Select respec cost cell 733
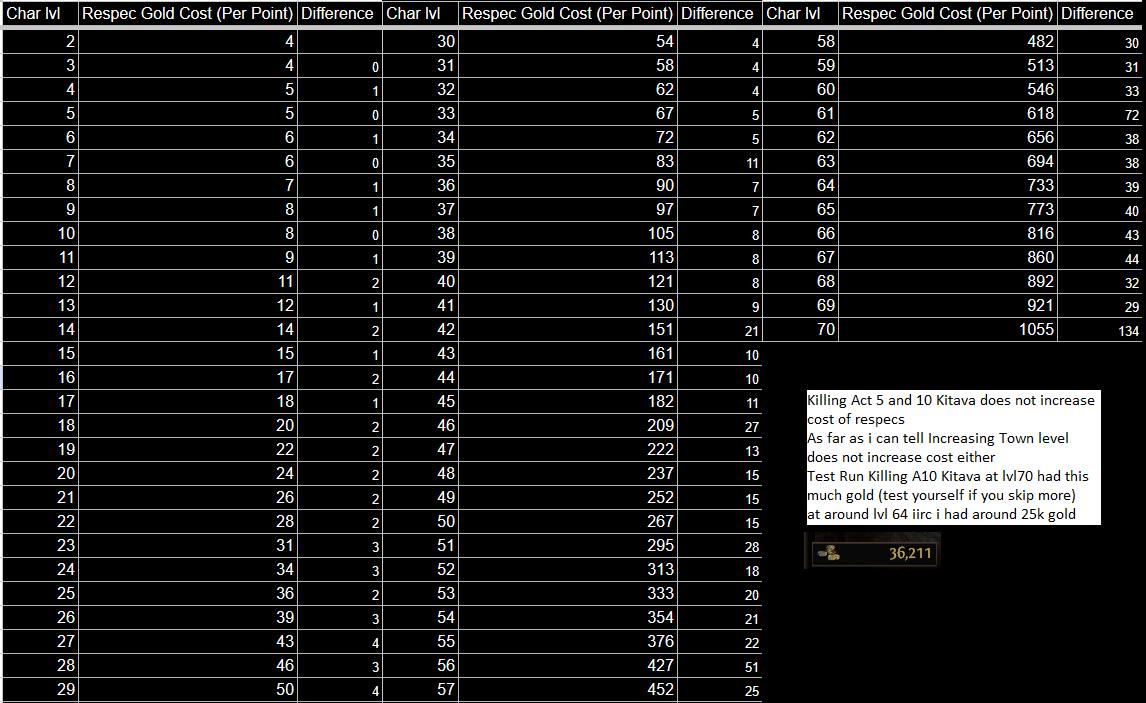Image resolution: width=1146 pixels, height=703 pixels. (x=948, y=186)
